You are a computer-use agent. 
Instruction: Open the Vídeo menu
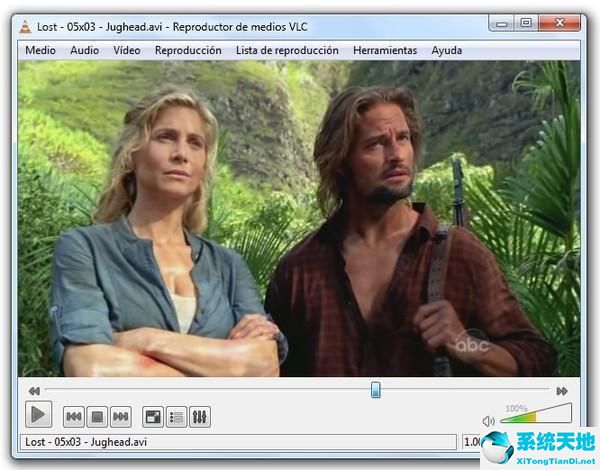tap(127, 51)
